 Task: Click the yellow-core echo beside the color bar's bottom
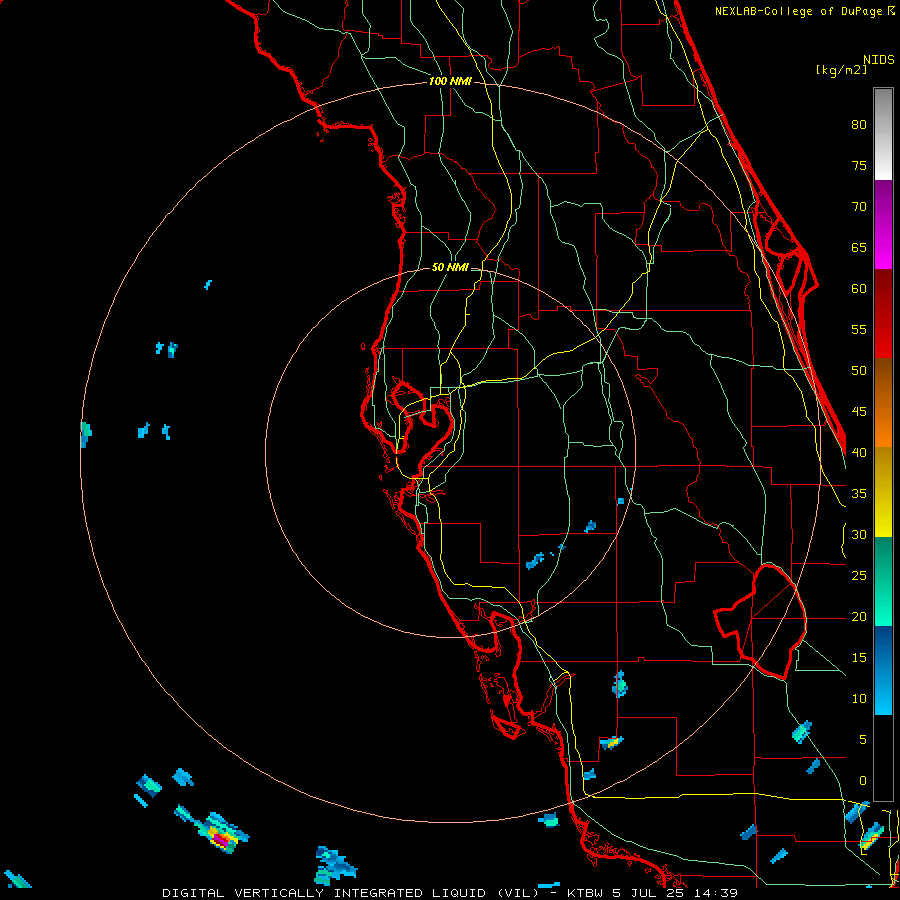(870, 837)
